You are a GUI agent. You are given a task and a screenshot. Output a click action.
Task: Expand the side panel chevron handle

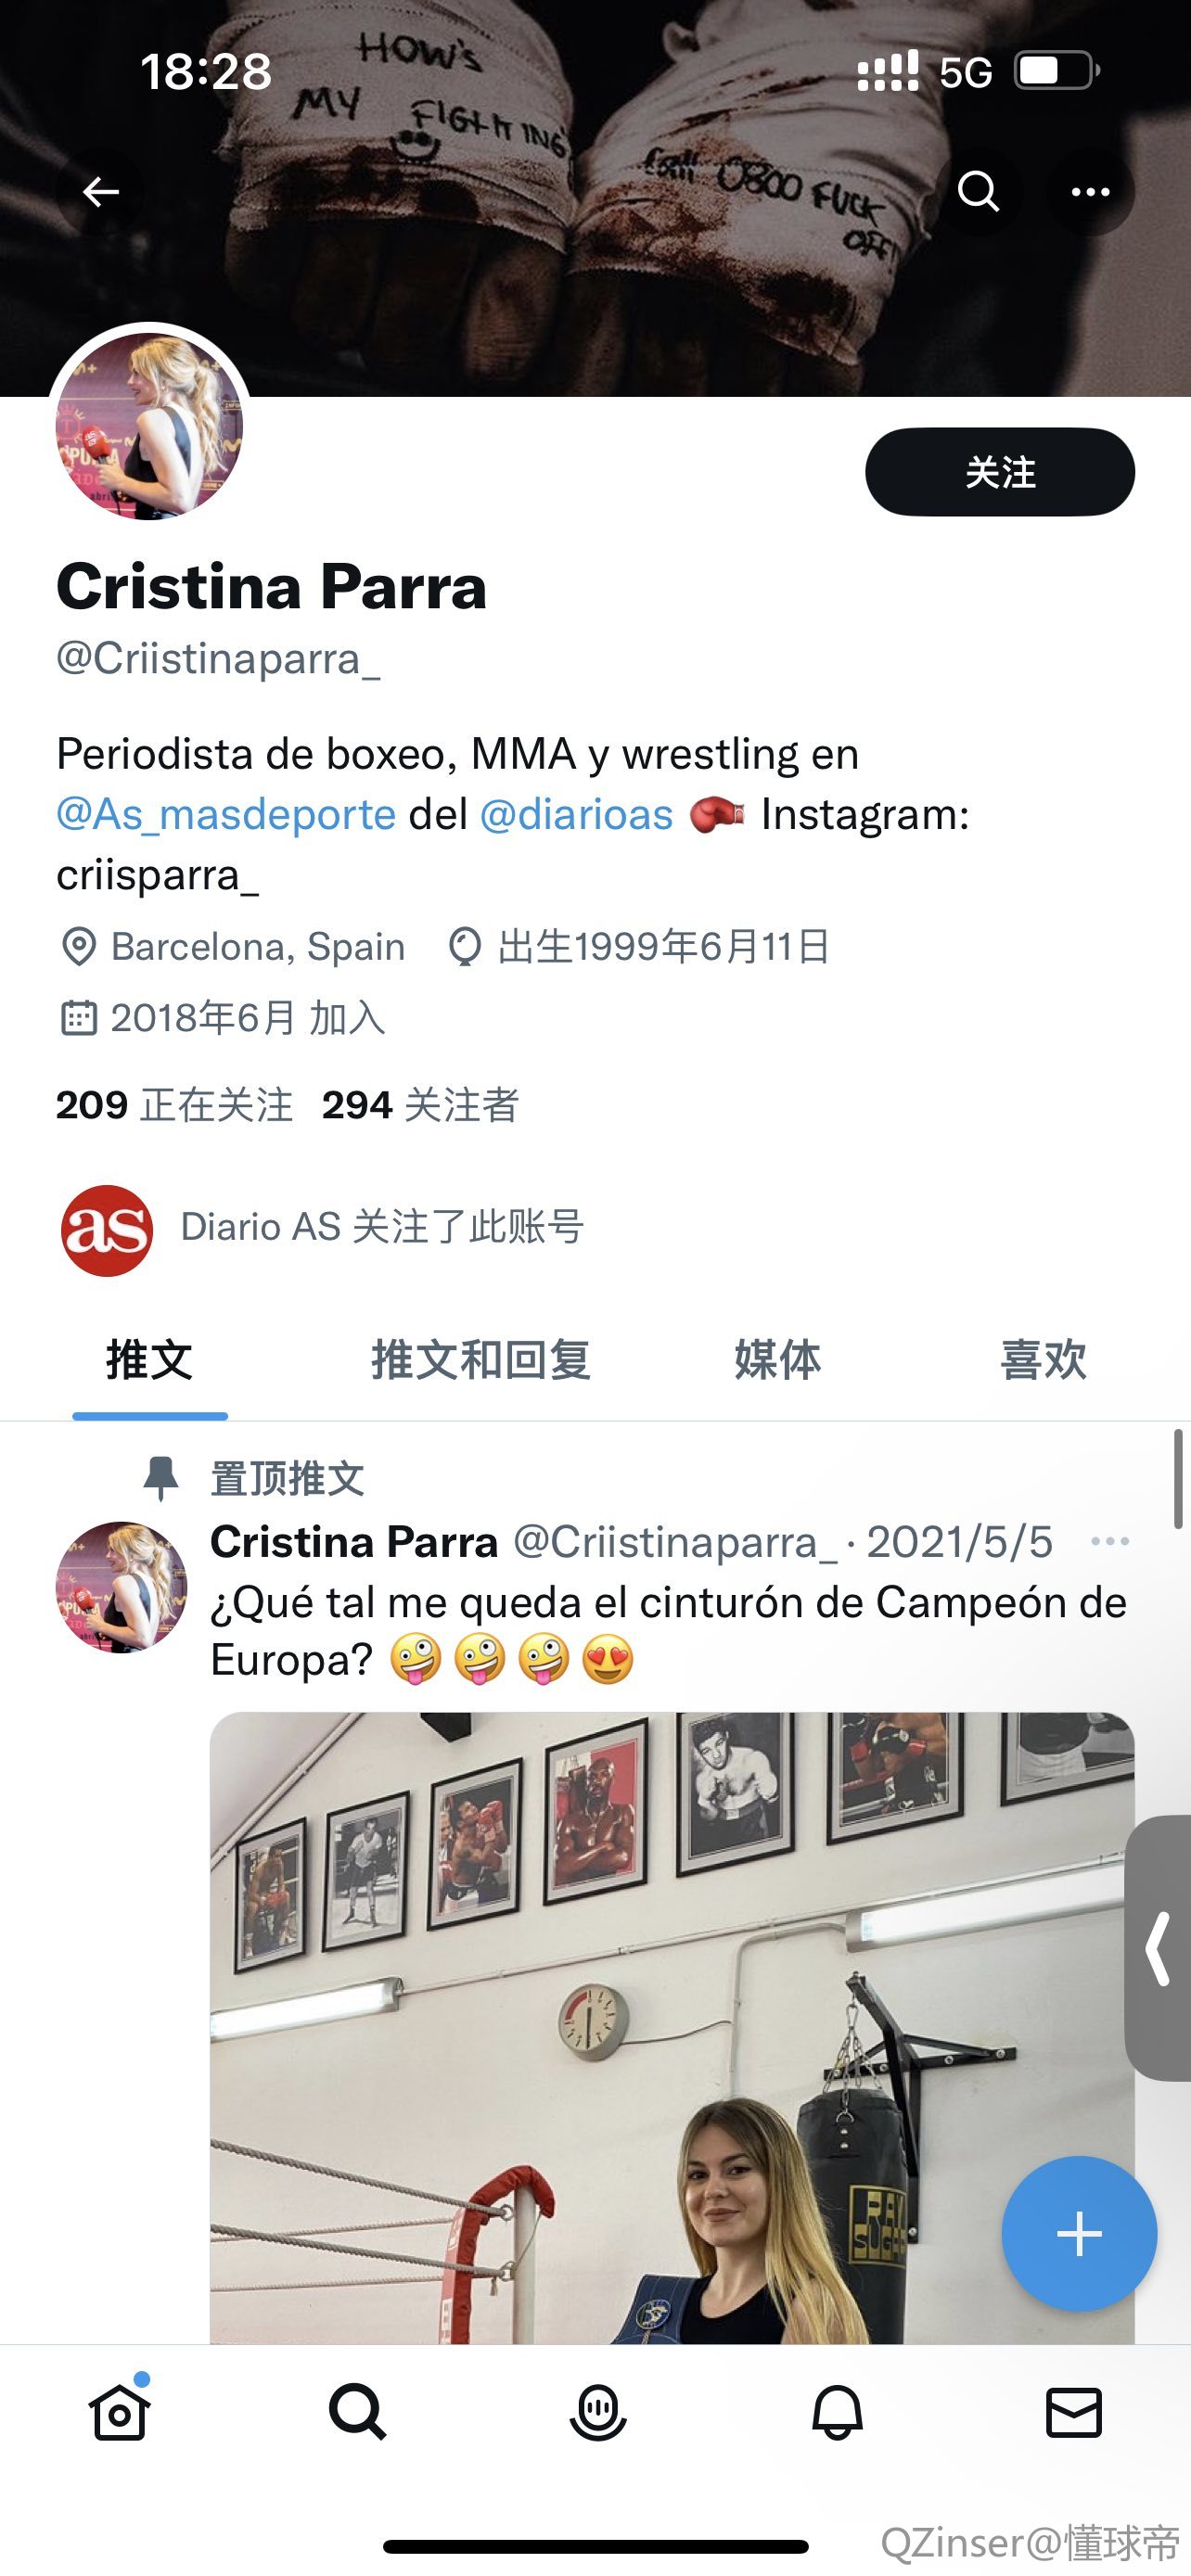pyautogui.click(x=1158, y=1948)
